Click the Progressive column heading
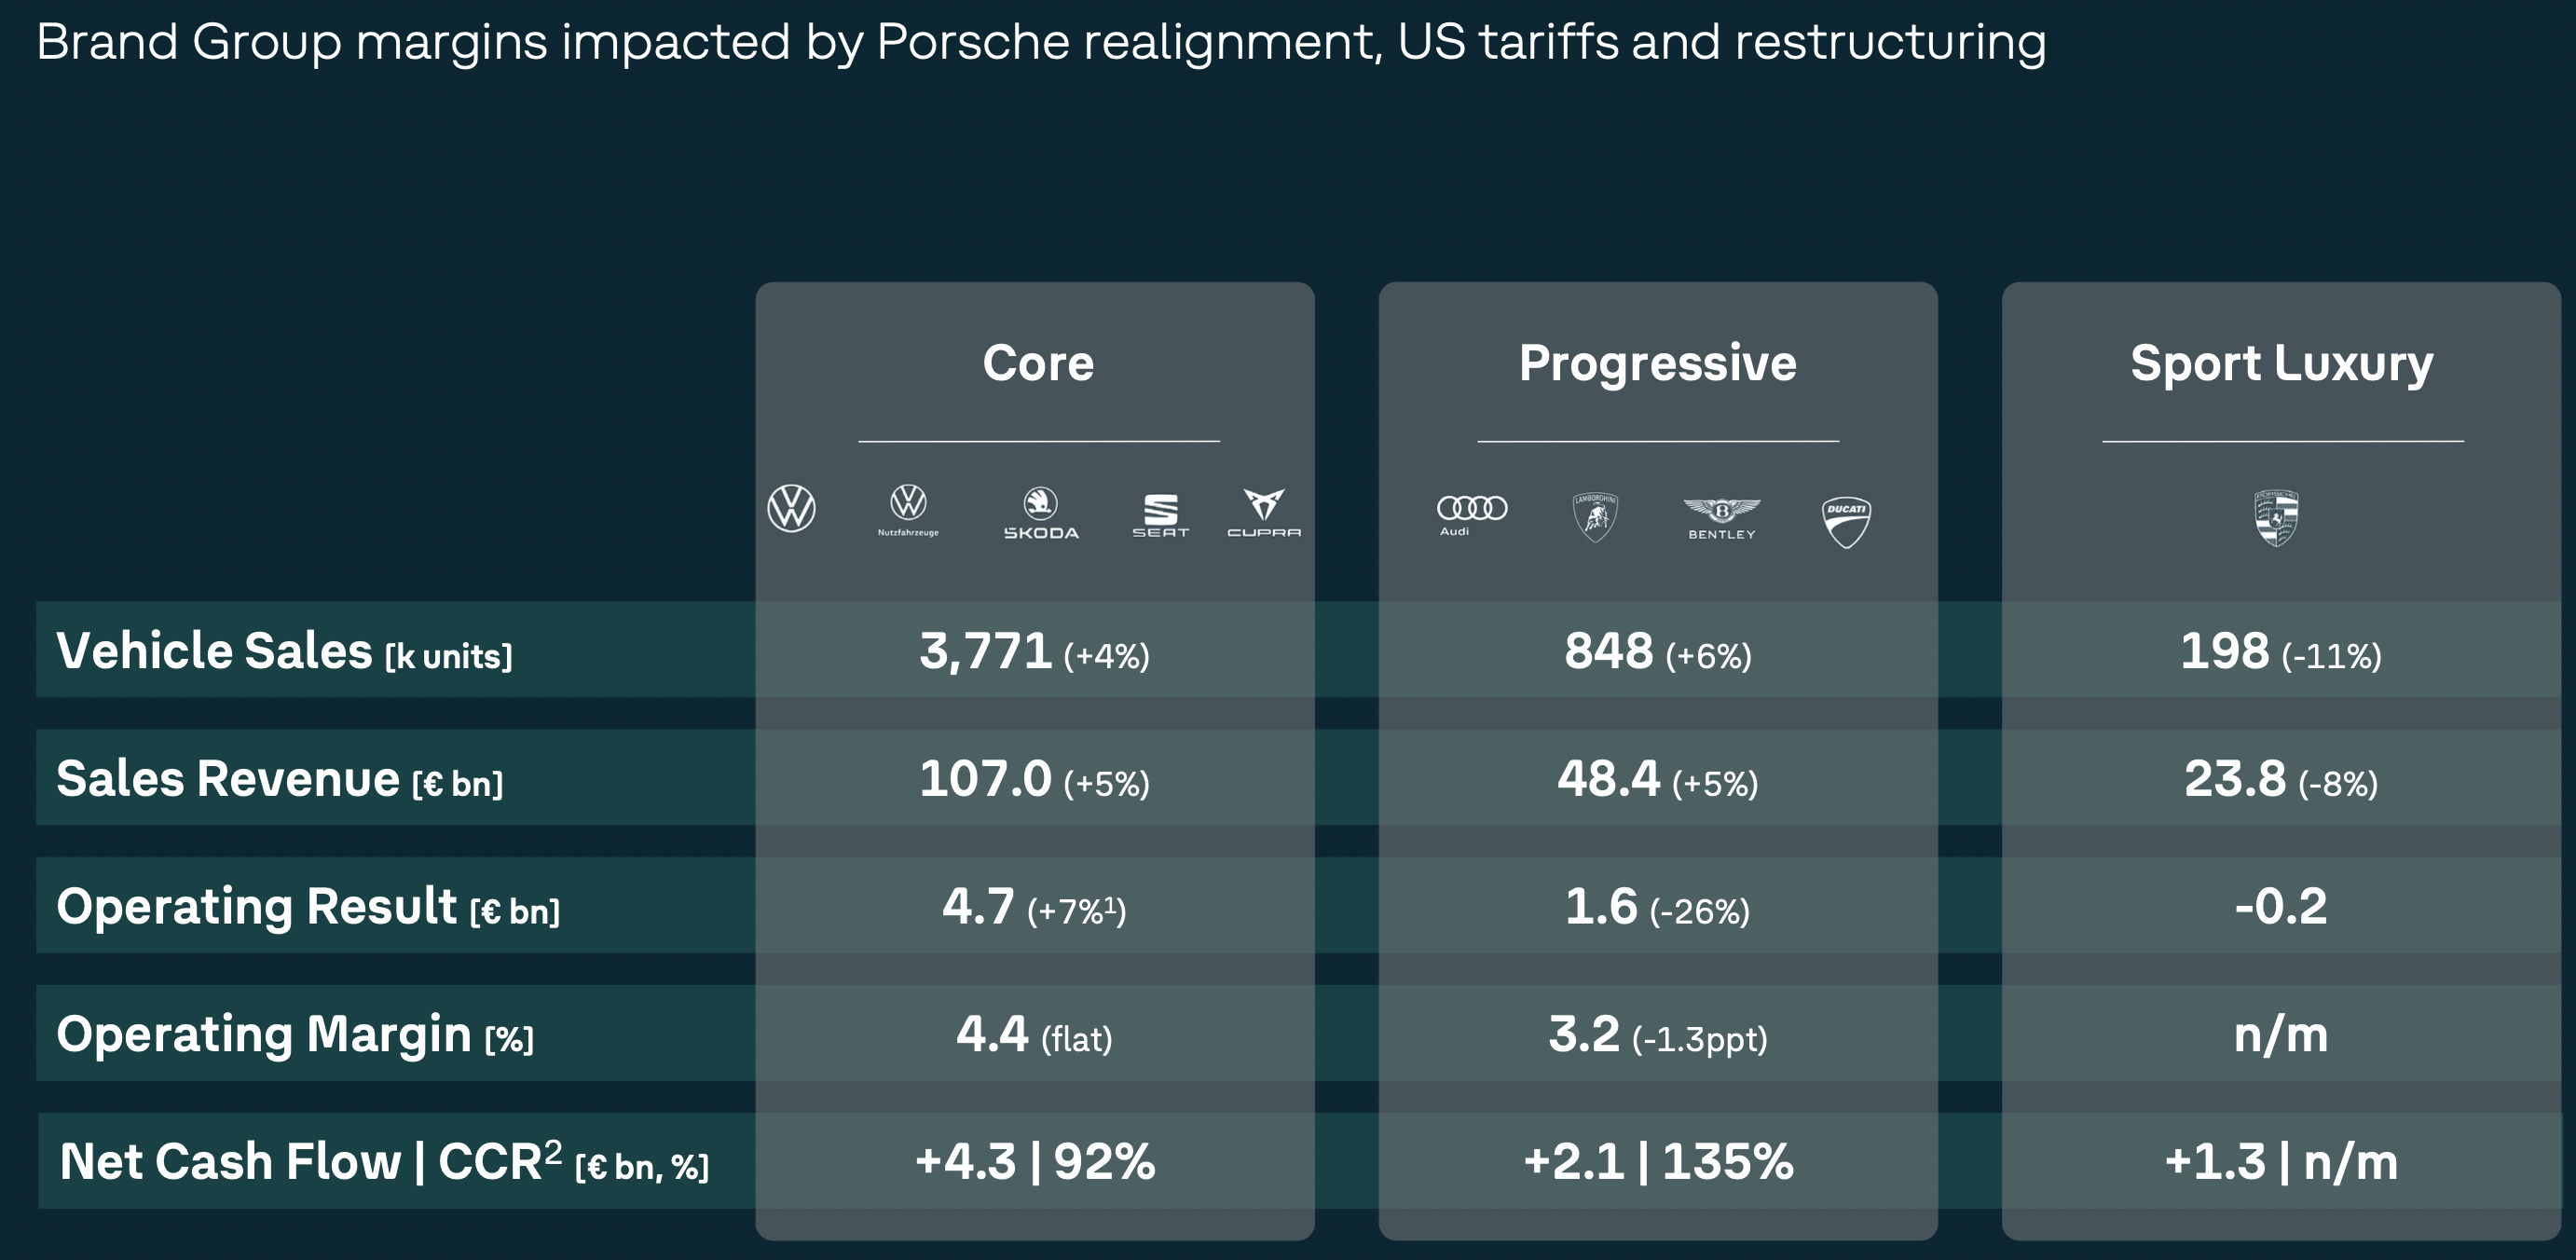 (x=1657, y=363)
